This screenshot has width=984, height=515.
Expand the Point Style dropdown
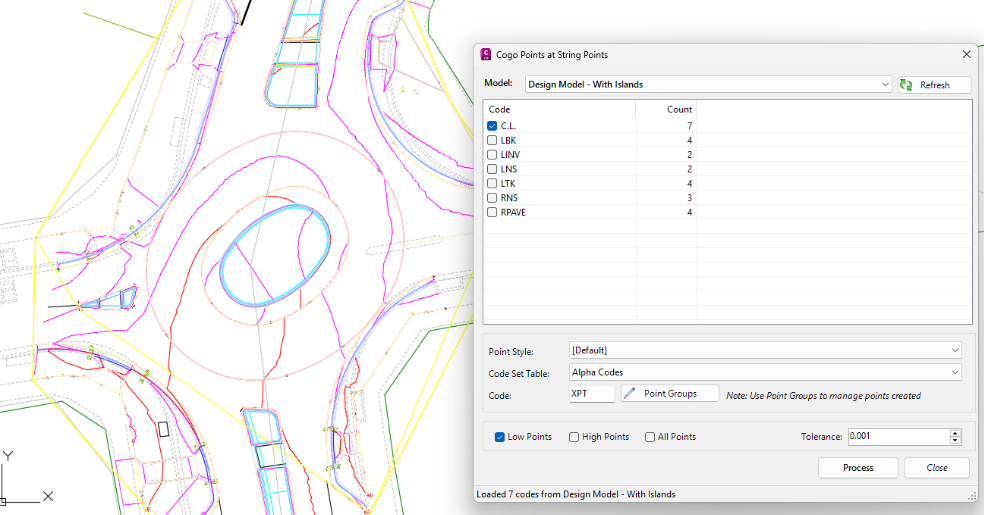point(956,351)
